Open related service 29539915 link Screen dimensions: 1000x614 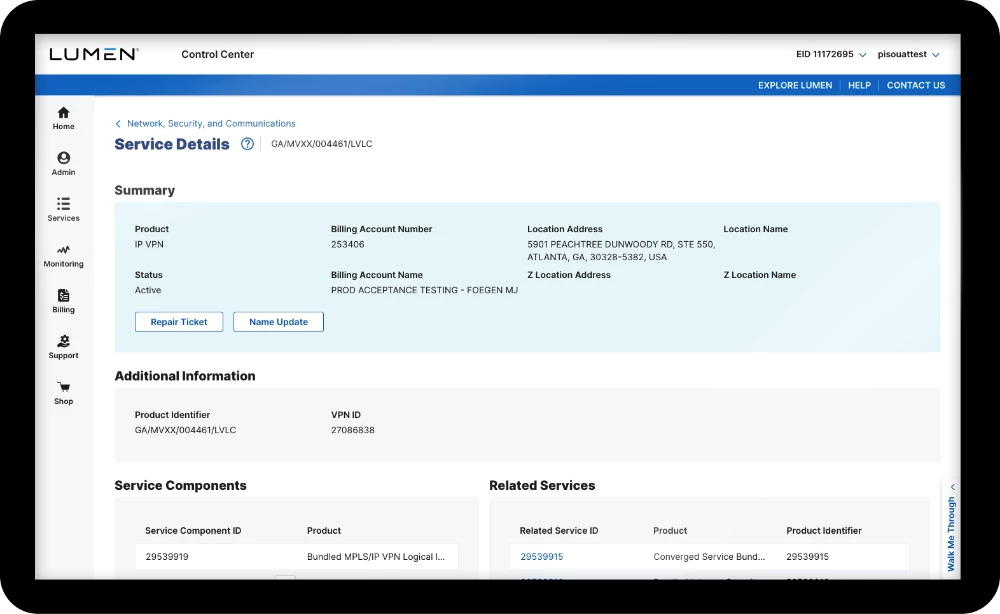click(541, 557)
